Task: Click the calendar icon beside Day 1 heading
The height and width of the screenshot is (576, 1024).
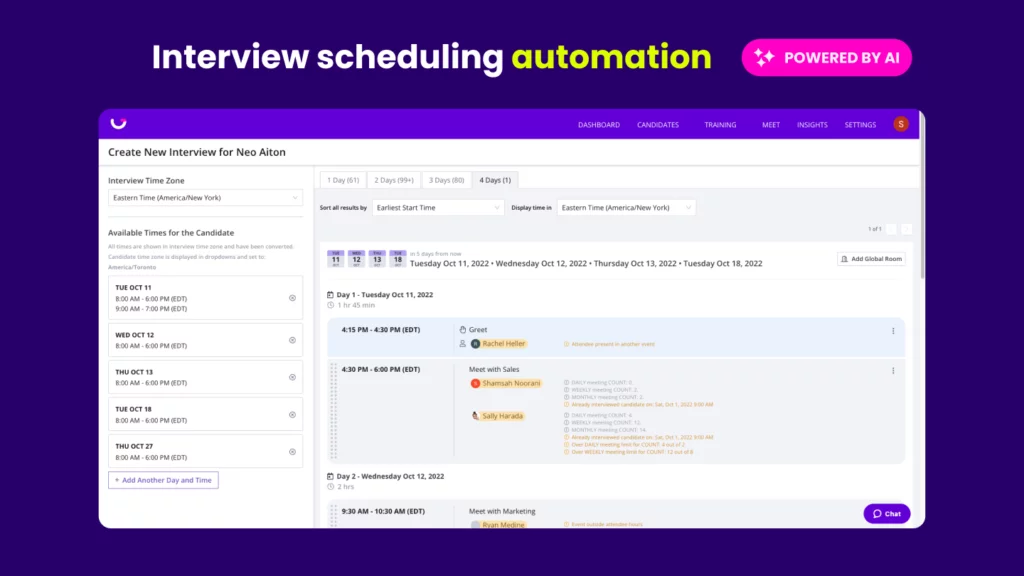Action: point(330,295)
